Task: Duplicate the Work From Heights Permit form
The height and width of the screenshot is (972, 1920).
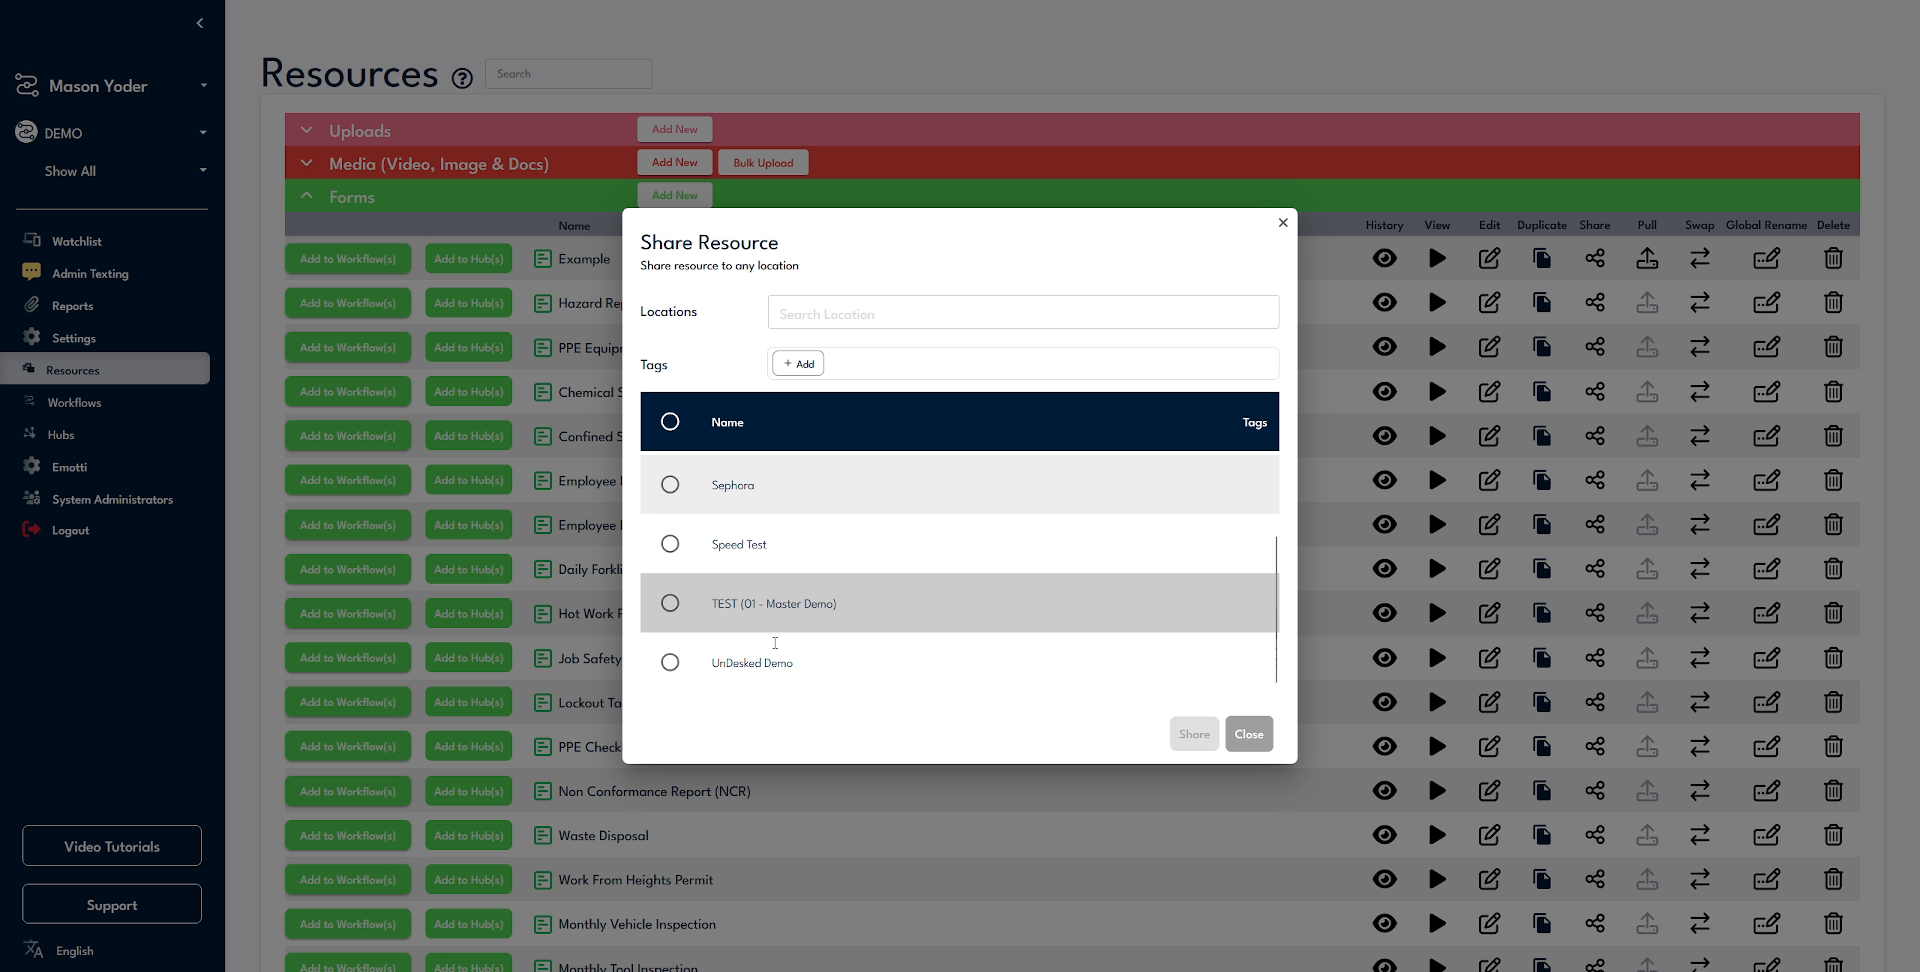Action: [x=1541, y=879]
